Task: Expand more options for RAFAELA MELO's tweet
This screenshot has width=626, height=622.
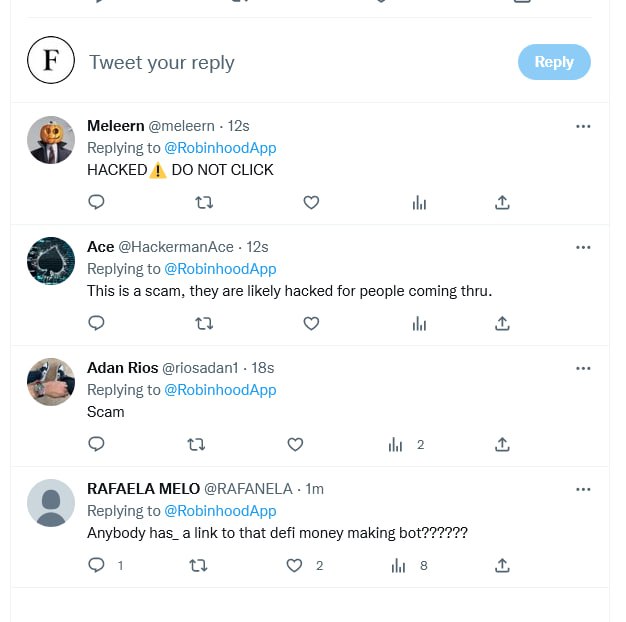Action: [x=584, y=489]
